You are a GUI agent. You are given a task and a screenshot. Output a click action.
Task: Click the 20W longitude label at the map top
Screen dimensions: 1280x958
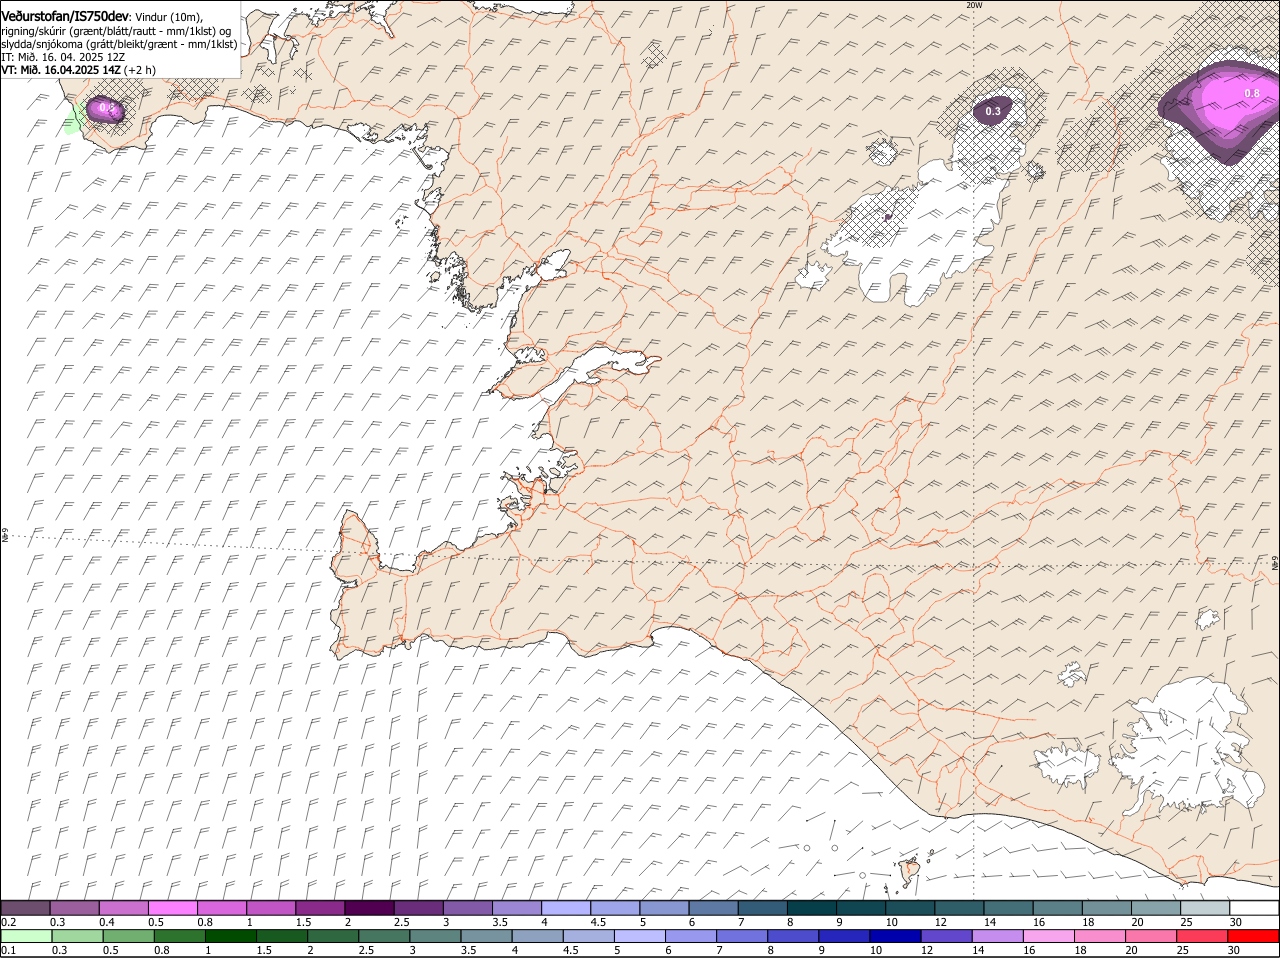tap(973, 5)
